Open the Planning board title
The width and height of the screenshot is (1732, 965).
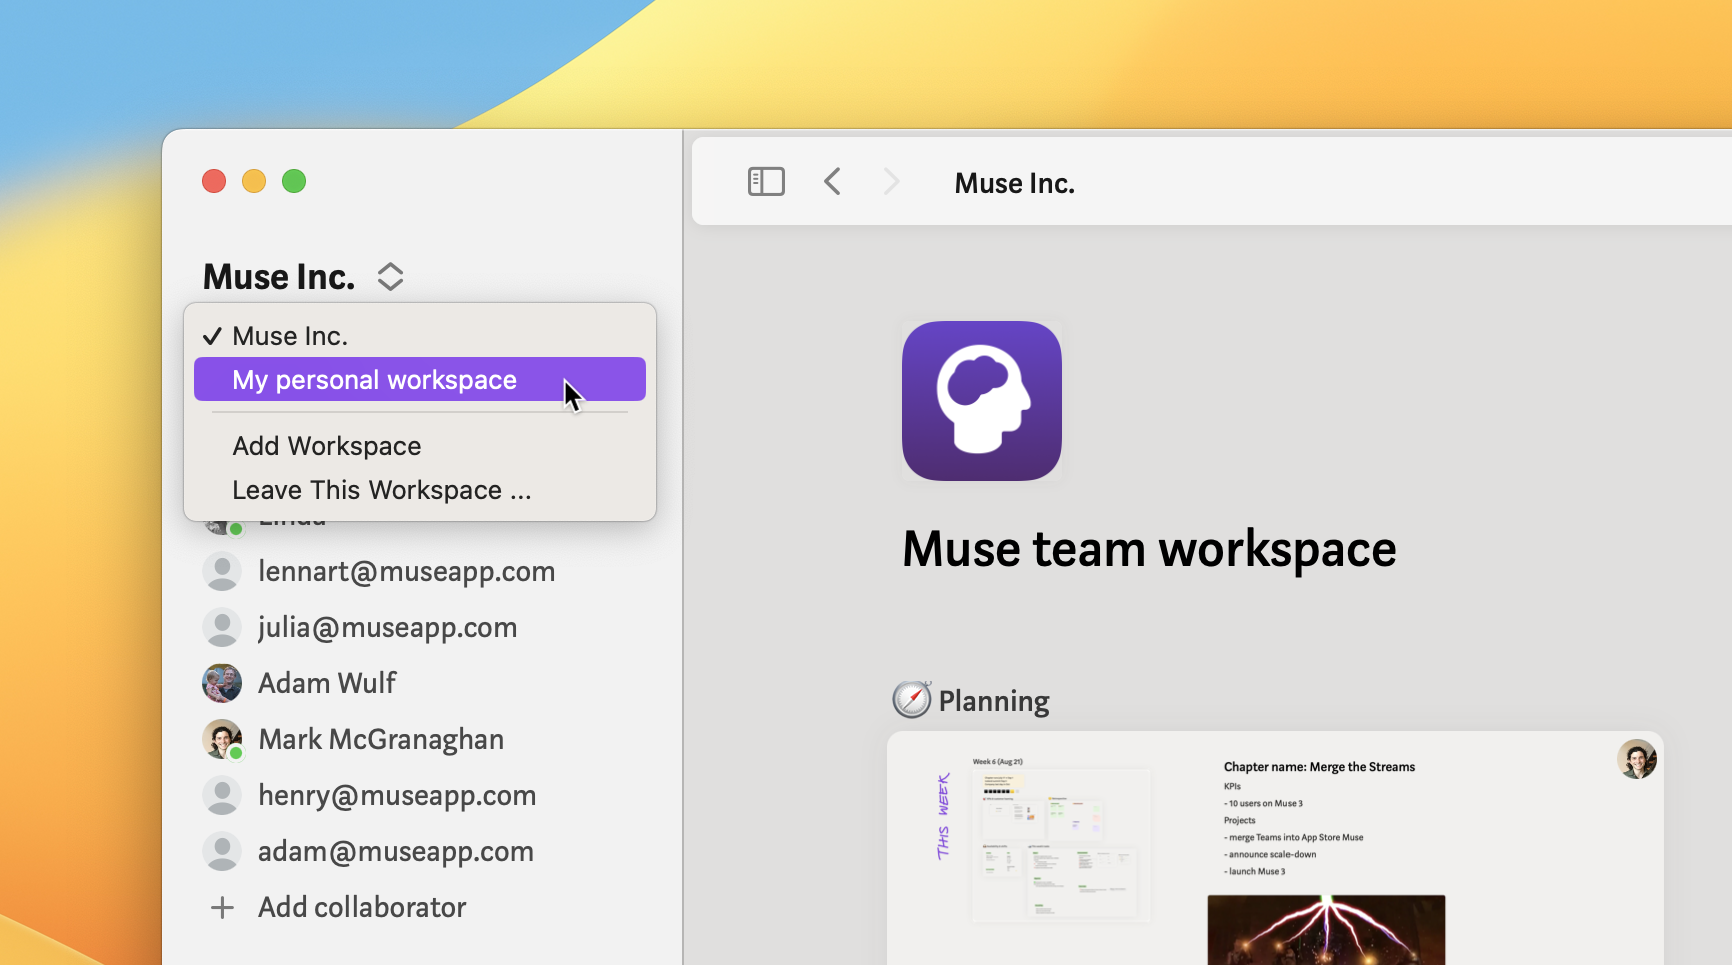[994, 701]
